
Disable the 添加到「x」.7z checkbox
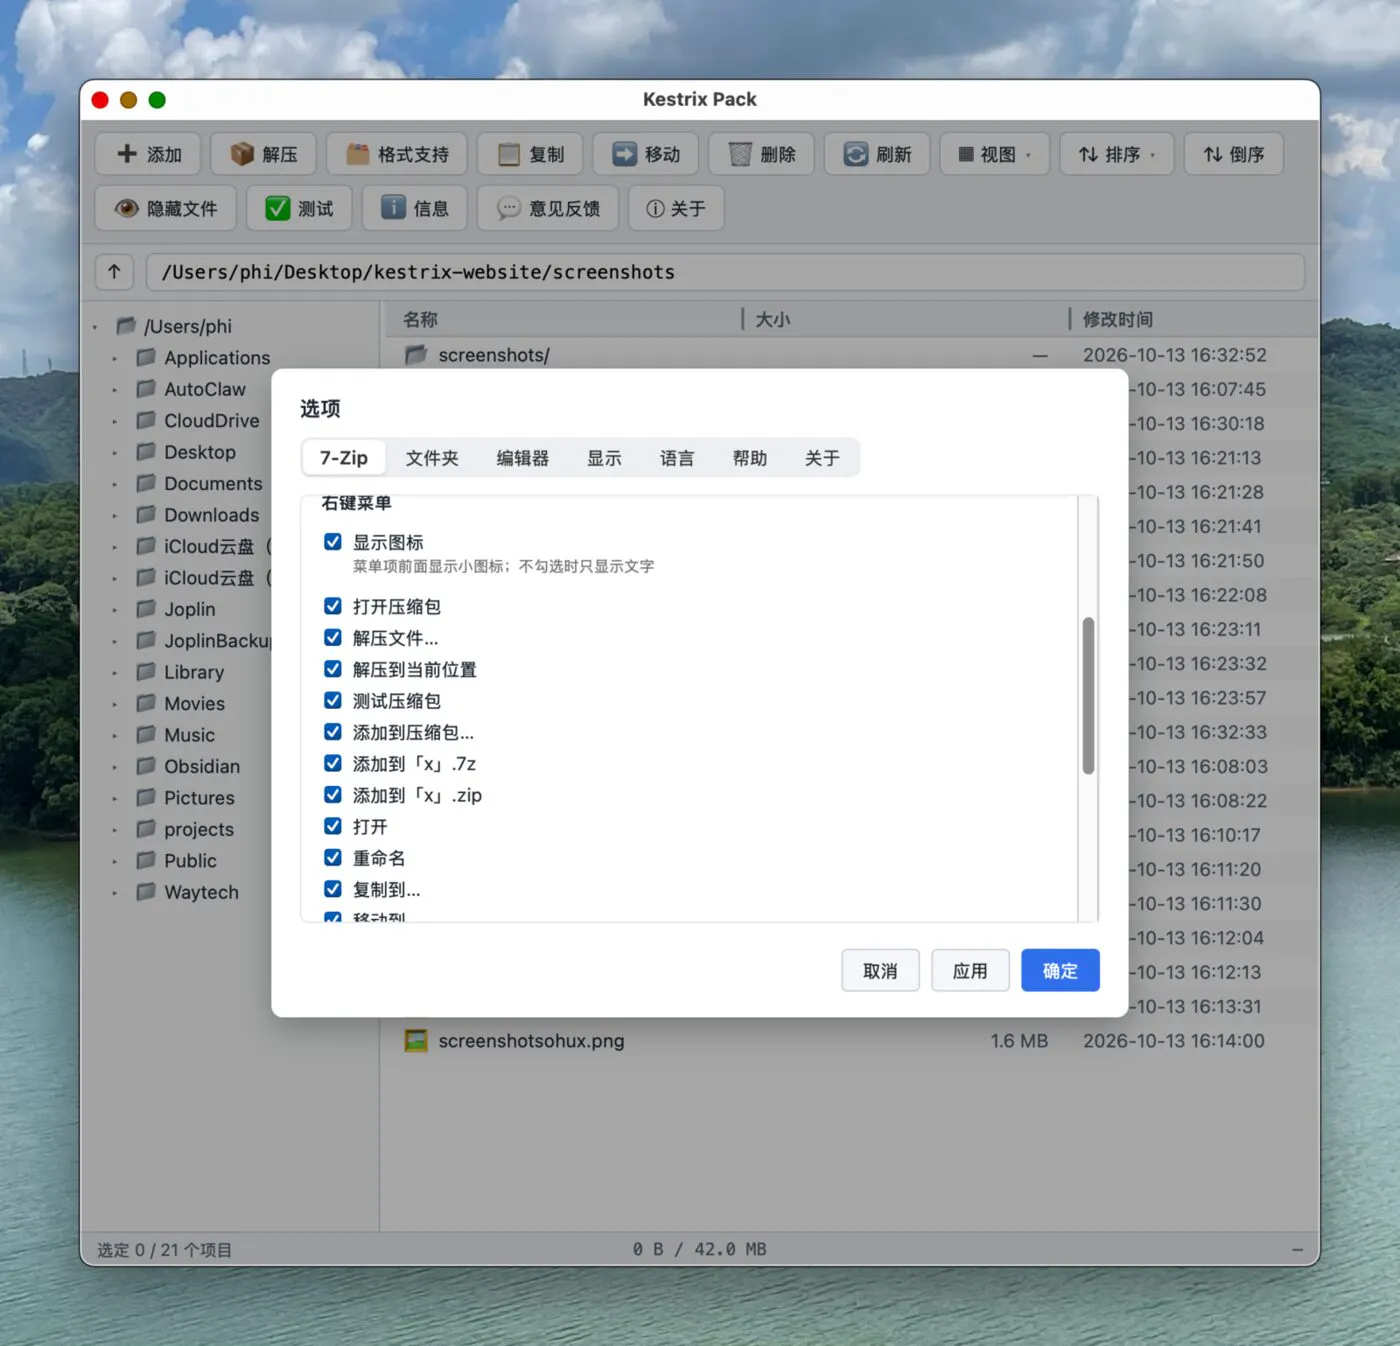[x=333, y=763]
